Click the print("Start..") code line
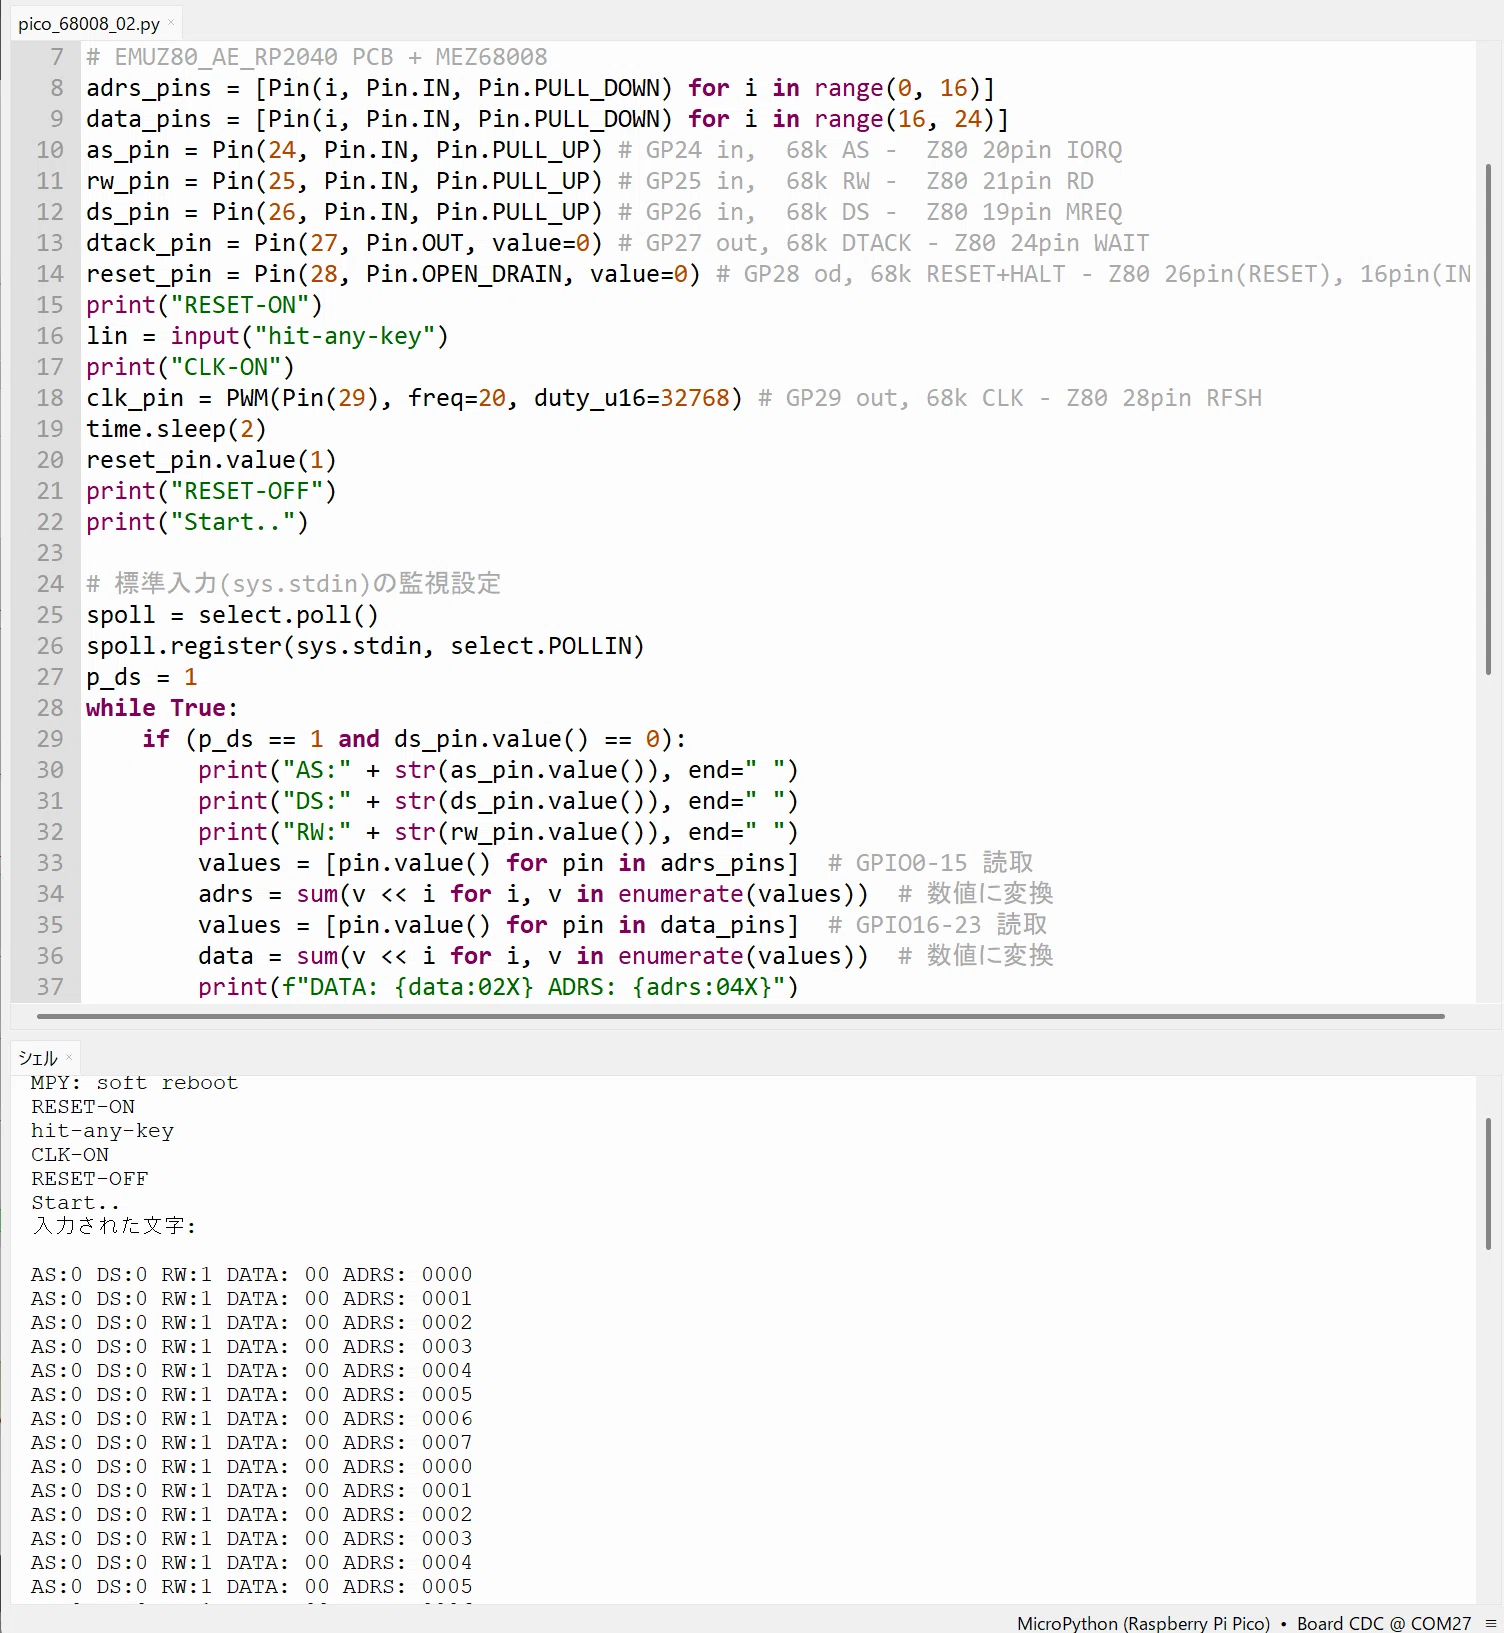Screen dimensions: 1504x1633 tap(197, 522)
